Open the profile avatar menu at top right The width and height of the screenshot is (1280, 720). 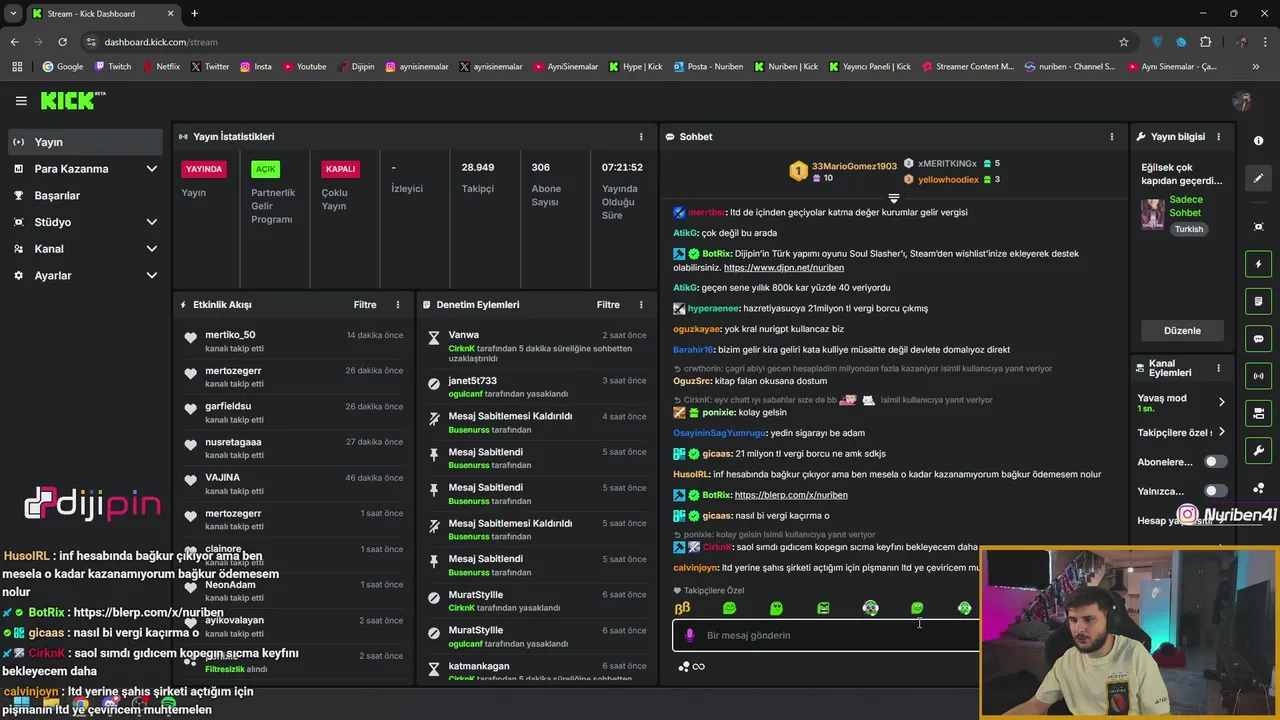(1243, 101)
